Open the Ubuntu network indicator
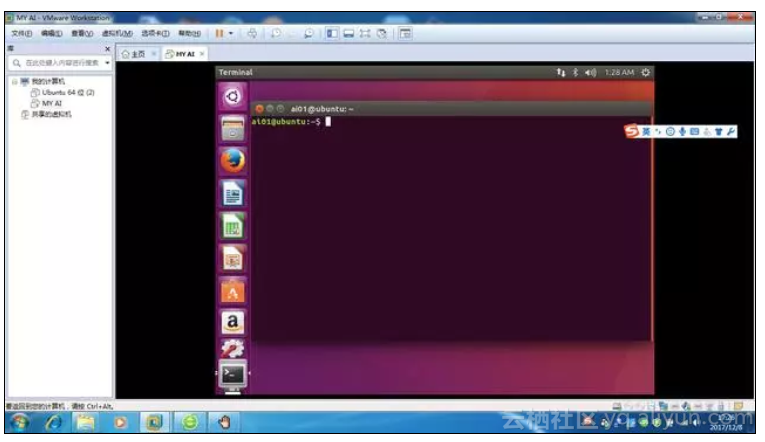The width and height of the screenshot is (765, 442). [x=561, y=72]
